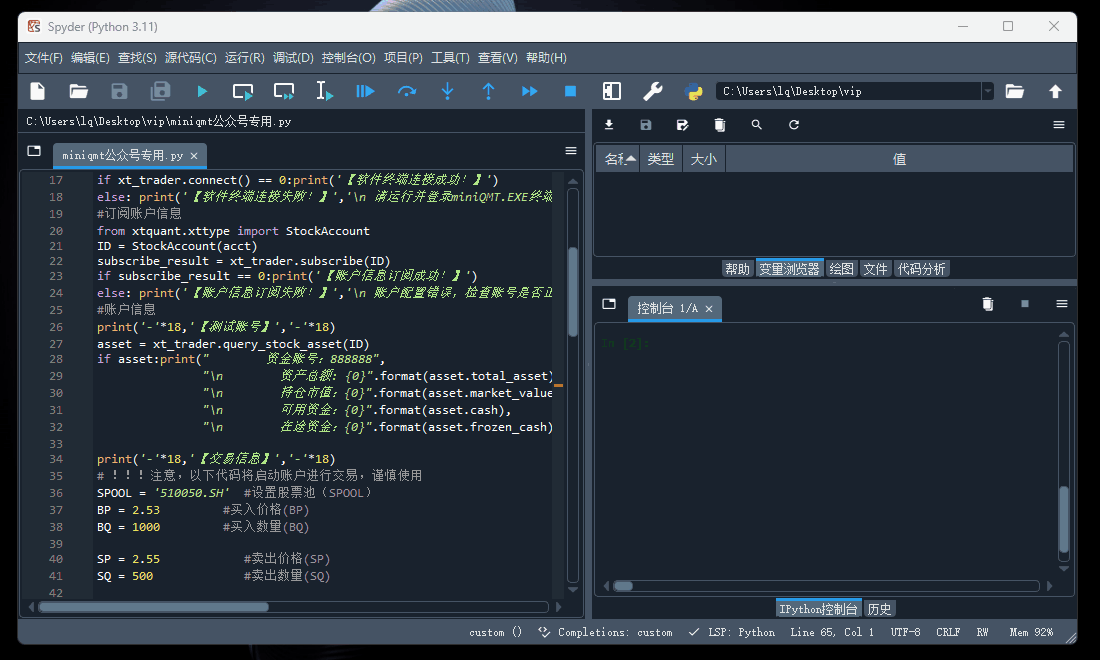Viewport: 1100px width, 660px height.
Task: Create a new file from toolbar
Action: 38,91
